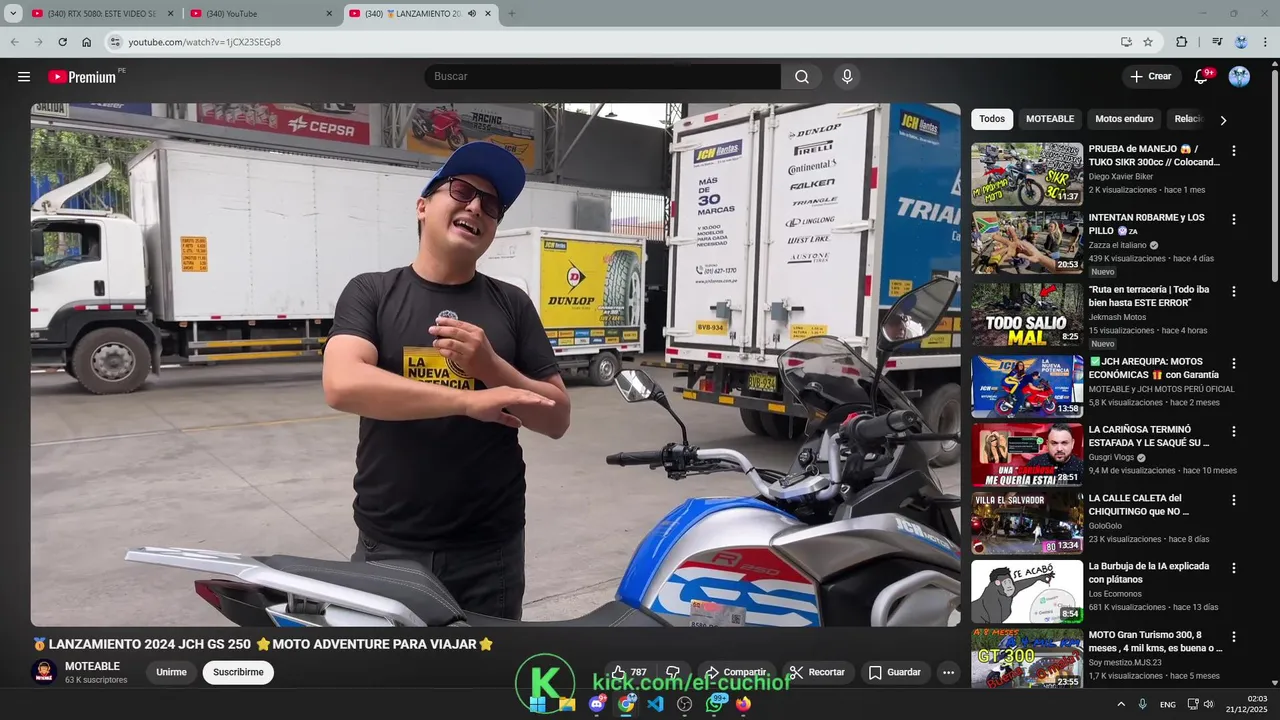Bookmark this page with star icon
Viewport: 1280px width, 720px height.
click(1148, 42)
